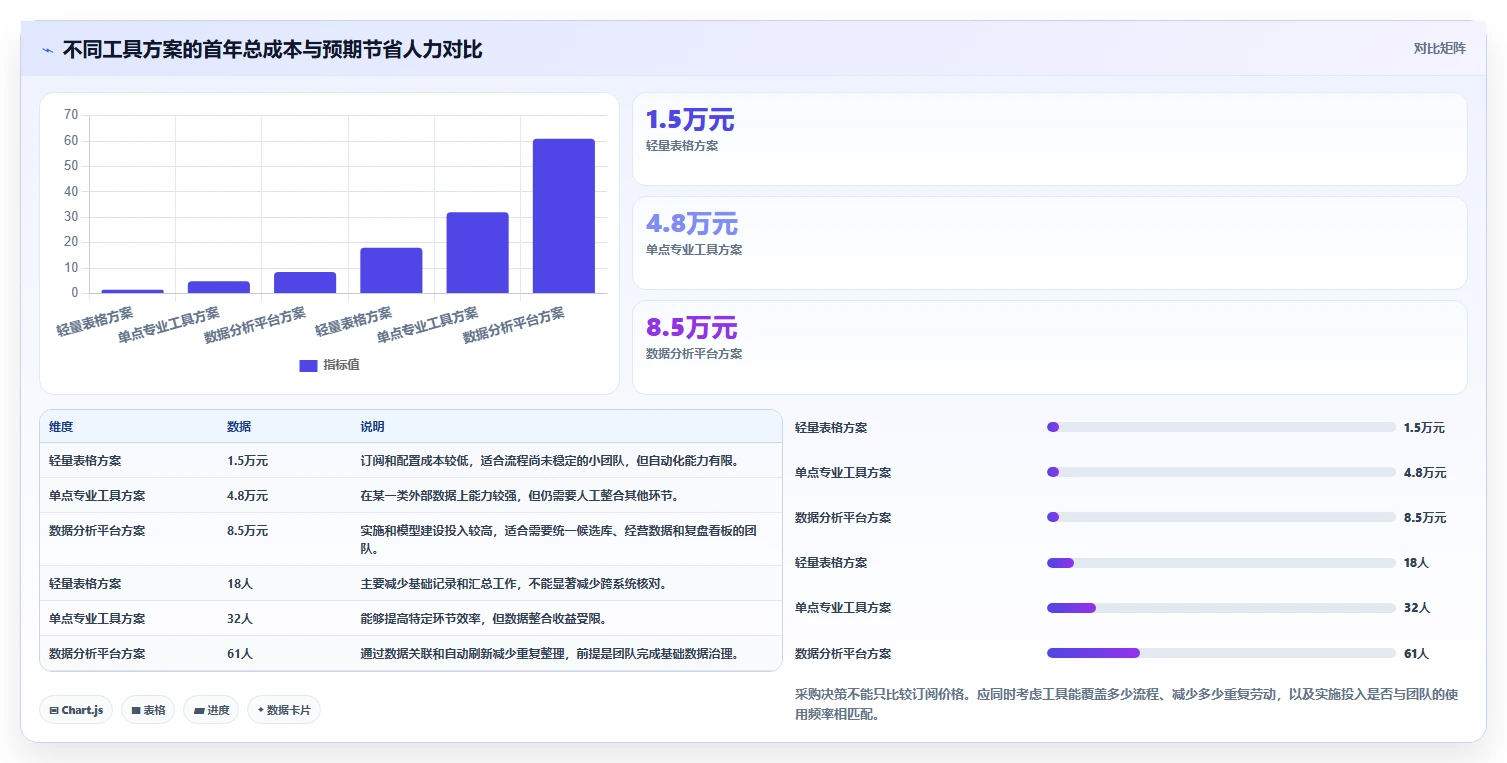Viewport: 1507px width, 763px height.
Task: Click the large 4.8万元 card value
Action: (x=692, y=224)
